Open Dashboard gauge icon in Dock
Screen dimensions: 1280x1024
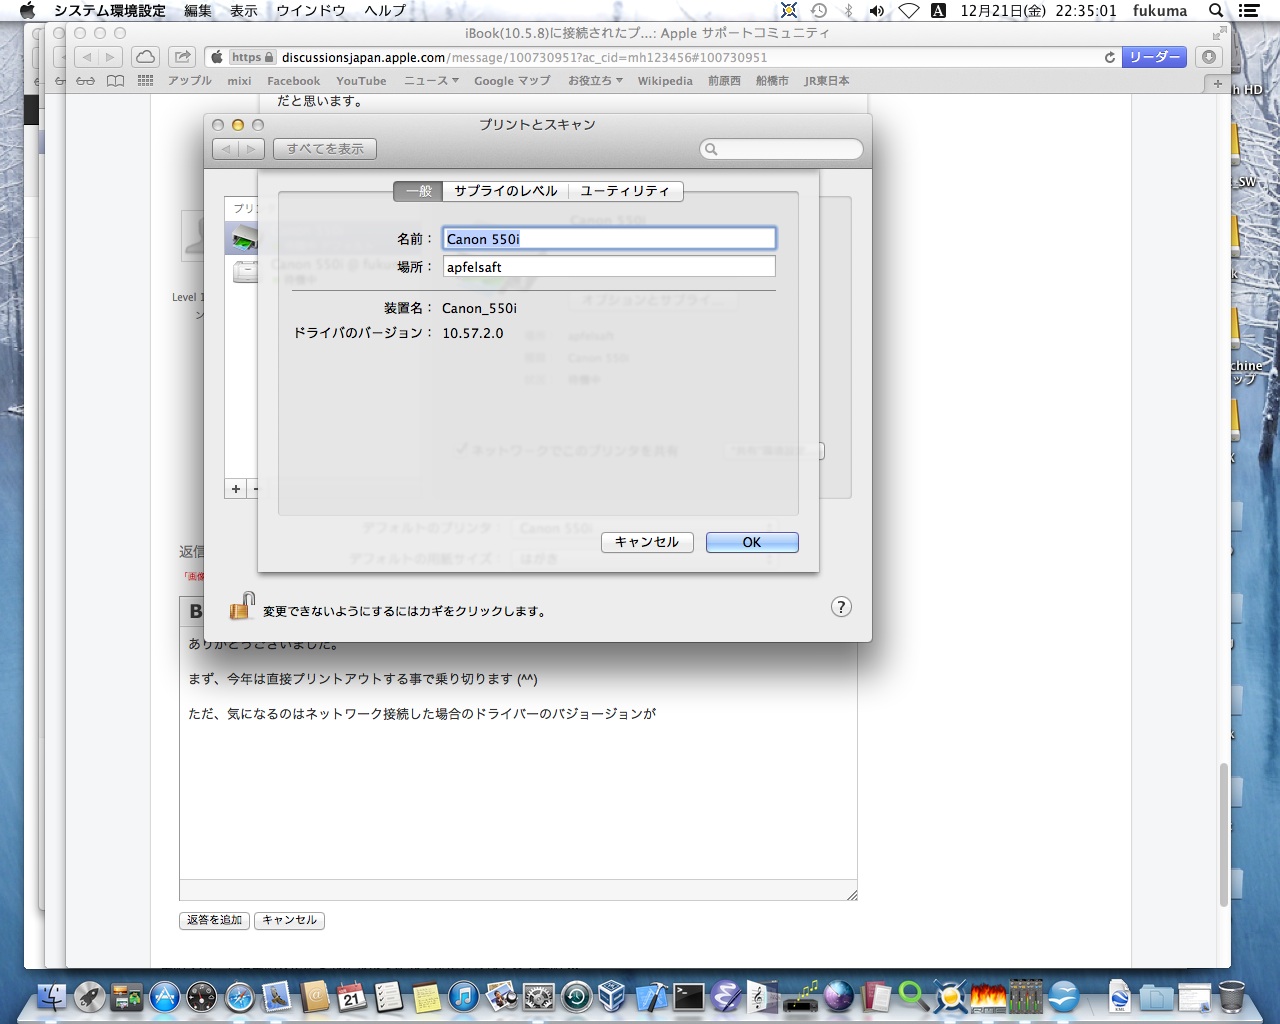202,996
